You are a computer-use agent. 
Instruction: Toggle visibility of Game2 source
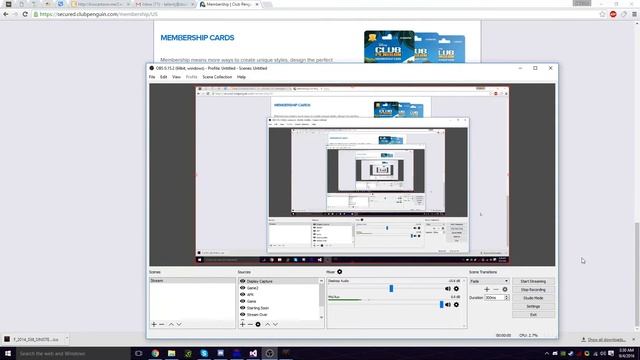click(x=242, y=288)
